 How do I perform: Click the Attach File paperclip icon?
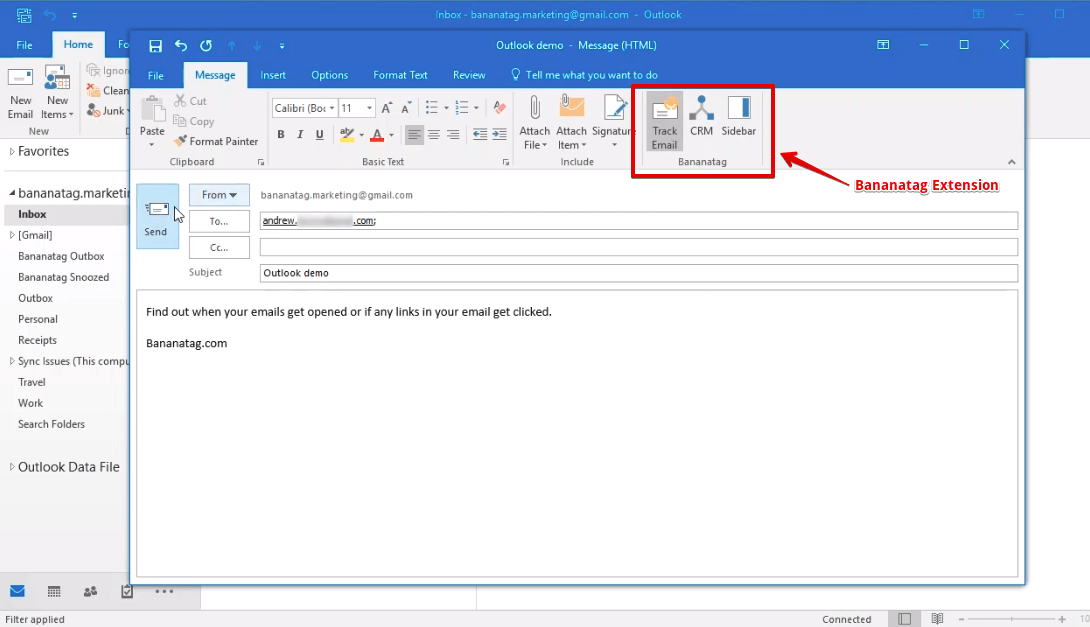pos(535,108)
